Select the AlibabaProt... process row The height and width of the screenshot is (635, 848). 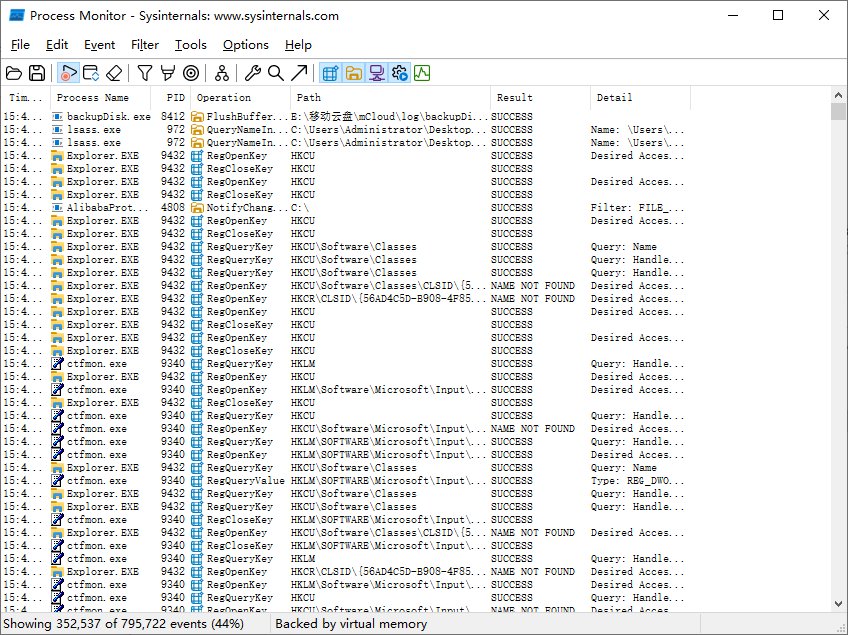coord(346,208)
